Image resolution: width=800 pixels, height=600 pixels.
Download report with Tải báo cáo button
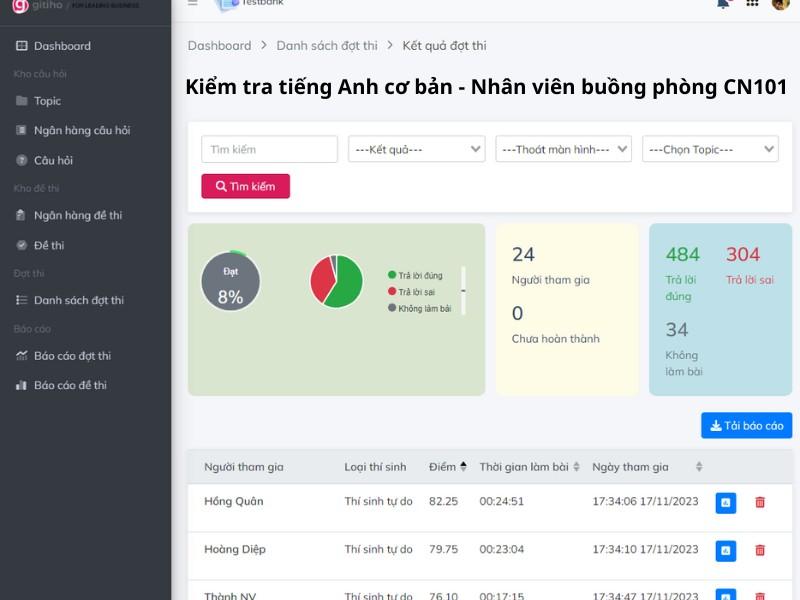pyautogui.click(x=746, y=425)
